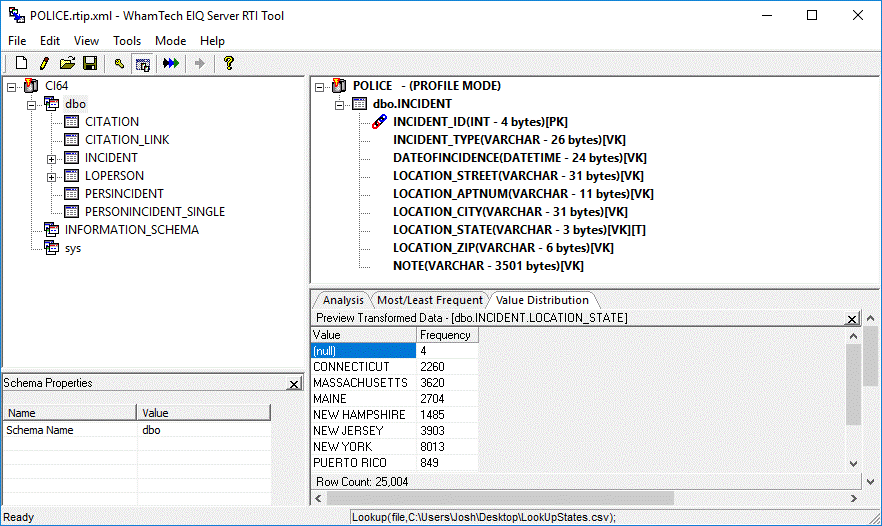This screenshot has height=526, width=882.
Task: Collapse the CI64 root node
Action: tap(11, 87)
